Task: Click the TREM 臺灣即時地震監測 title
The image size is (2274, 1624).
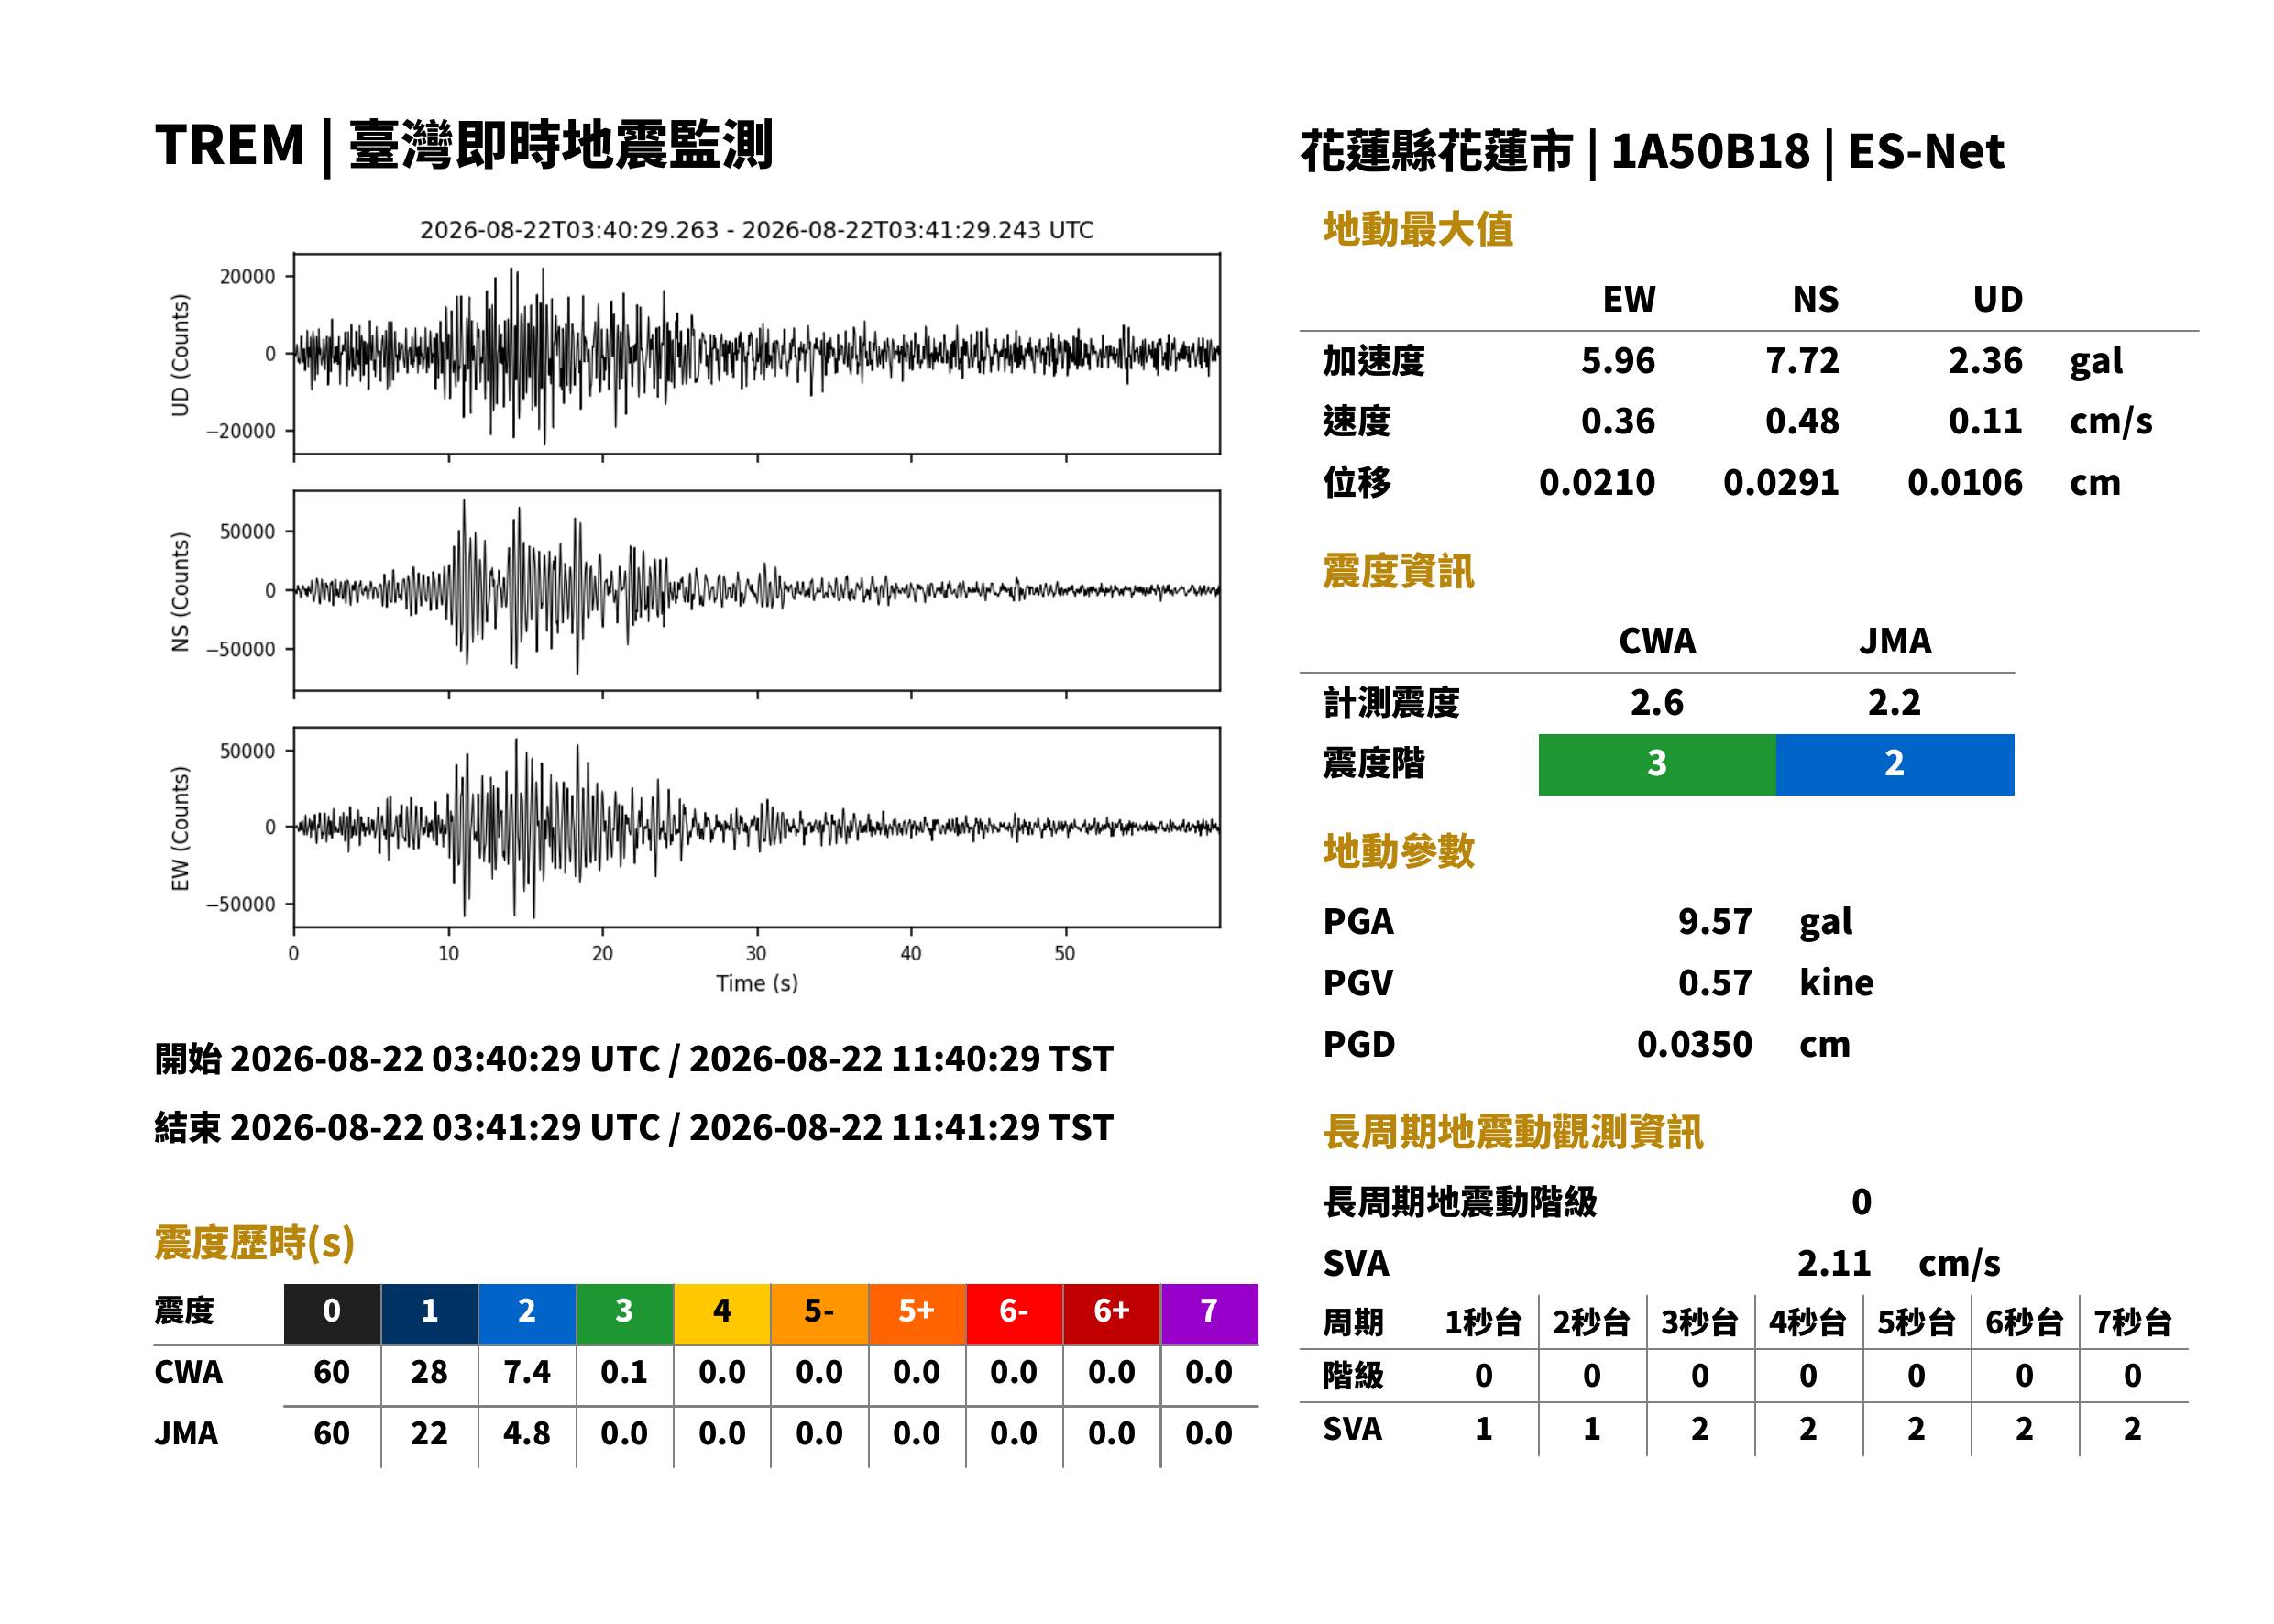Action: (464, 146)
